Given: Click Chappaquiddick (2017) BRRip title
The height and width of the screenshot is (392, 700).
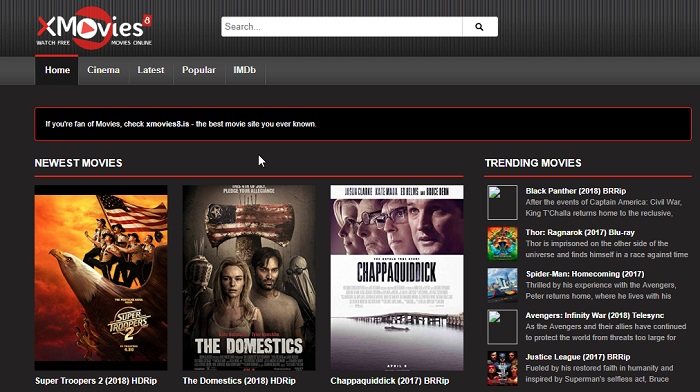Looking at the screenshot, I should [390, 381].
